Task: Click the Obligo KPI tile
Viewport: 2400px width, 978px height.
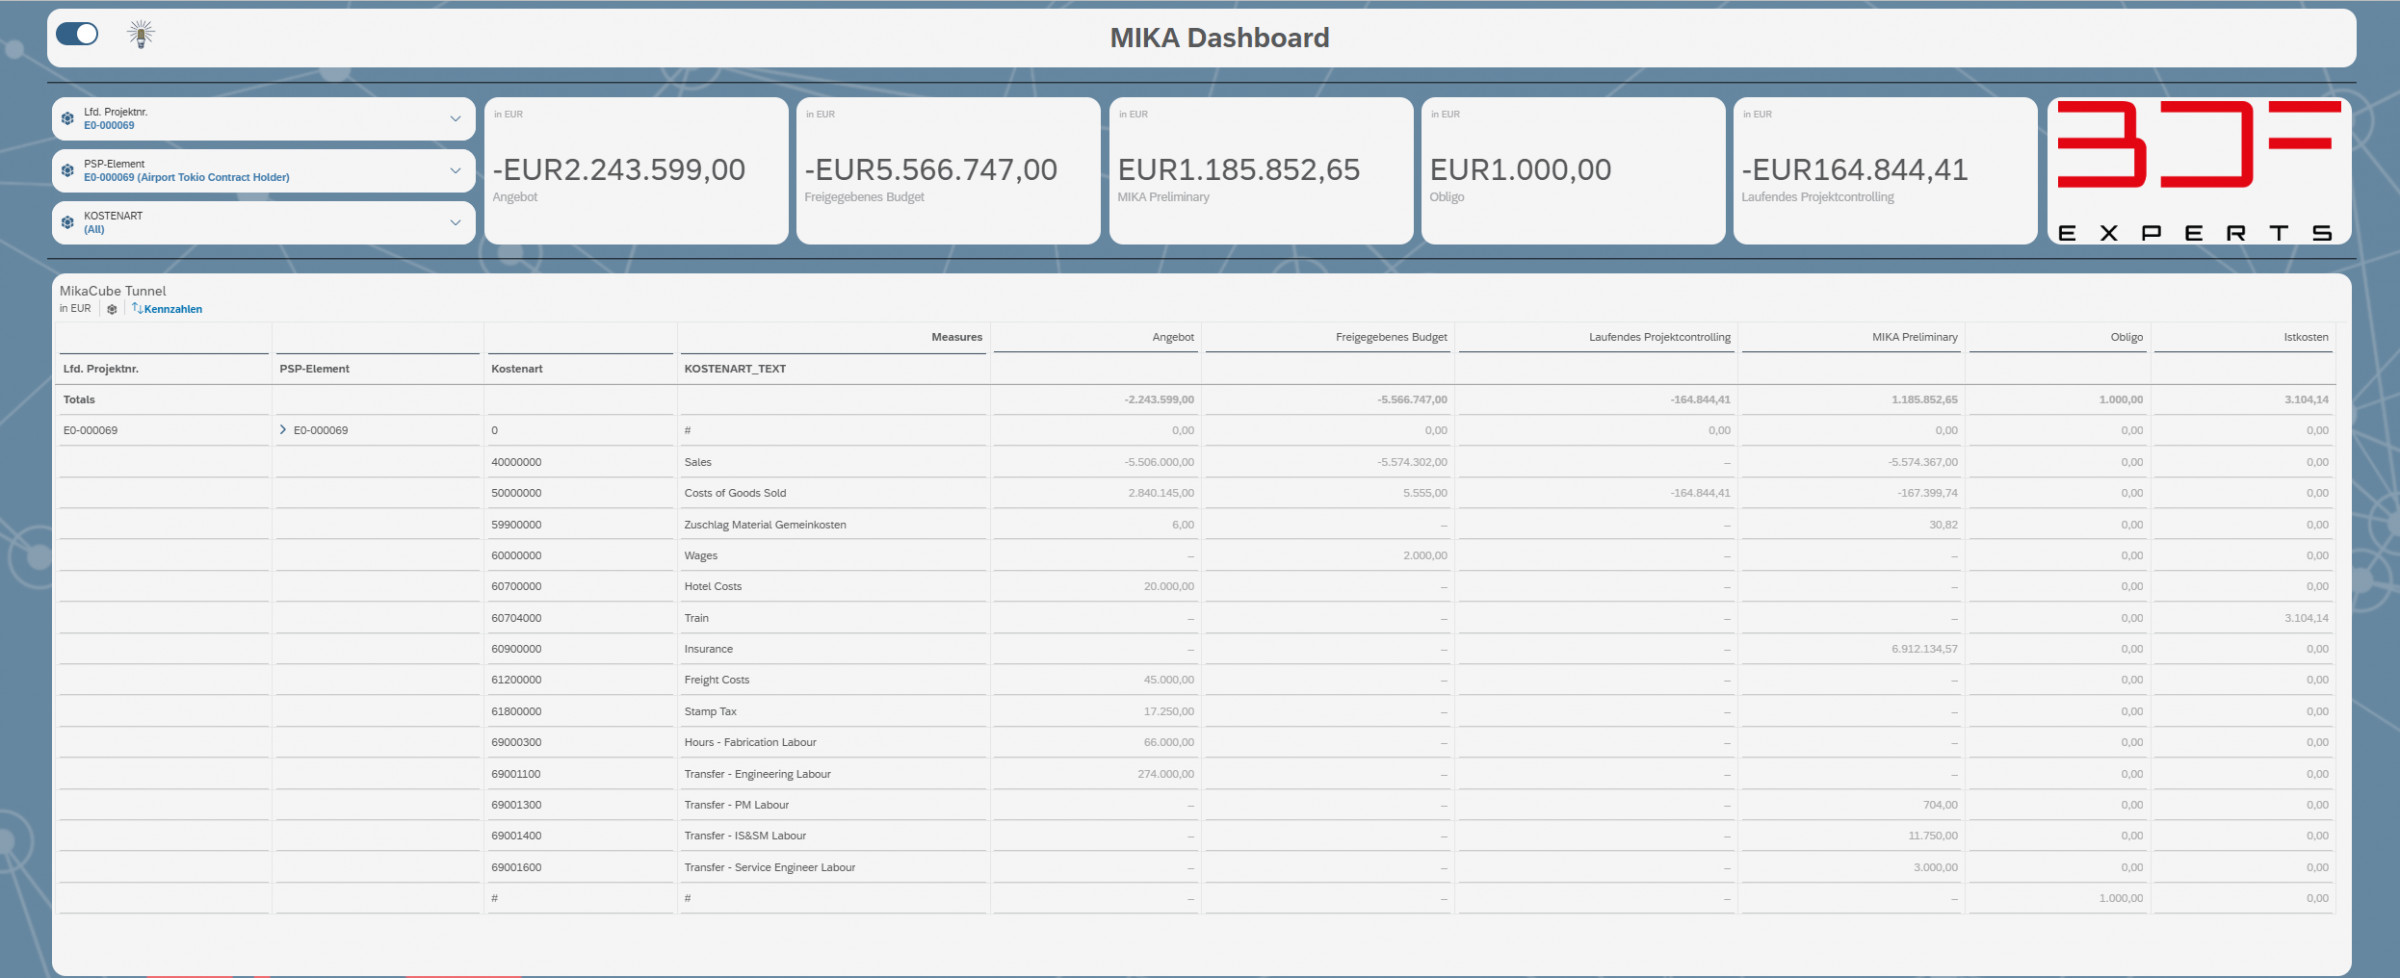Action: 1572,171
